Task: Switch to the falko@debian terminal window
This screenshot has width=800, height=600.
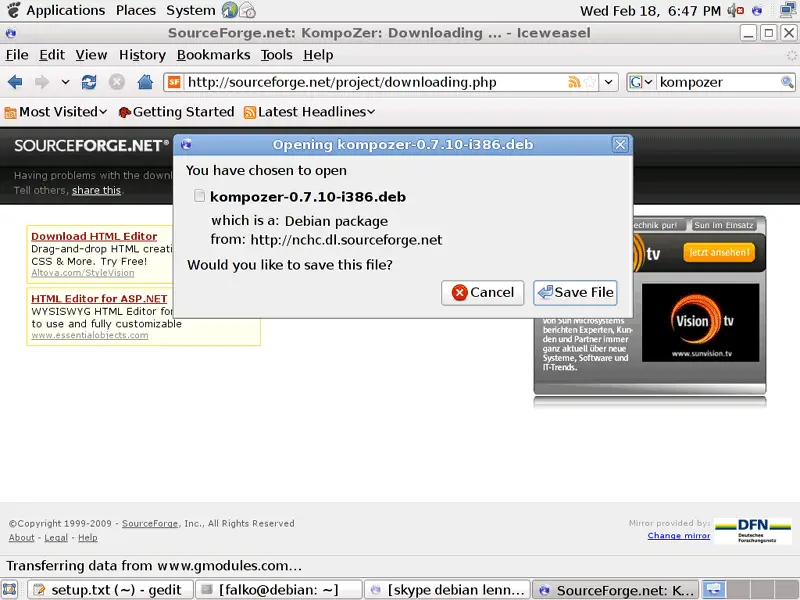Action: pos(279,590)
